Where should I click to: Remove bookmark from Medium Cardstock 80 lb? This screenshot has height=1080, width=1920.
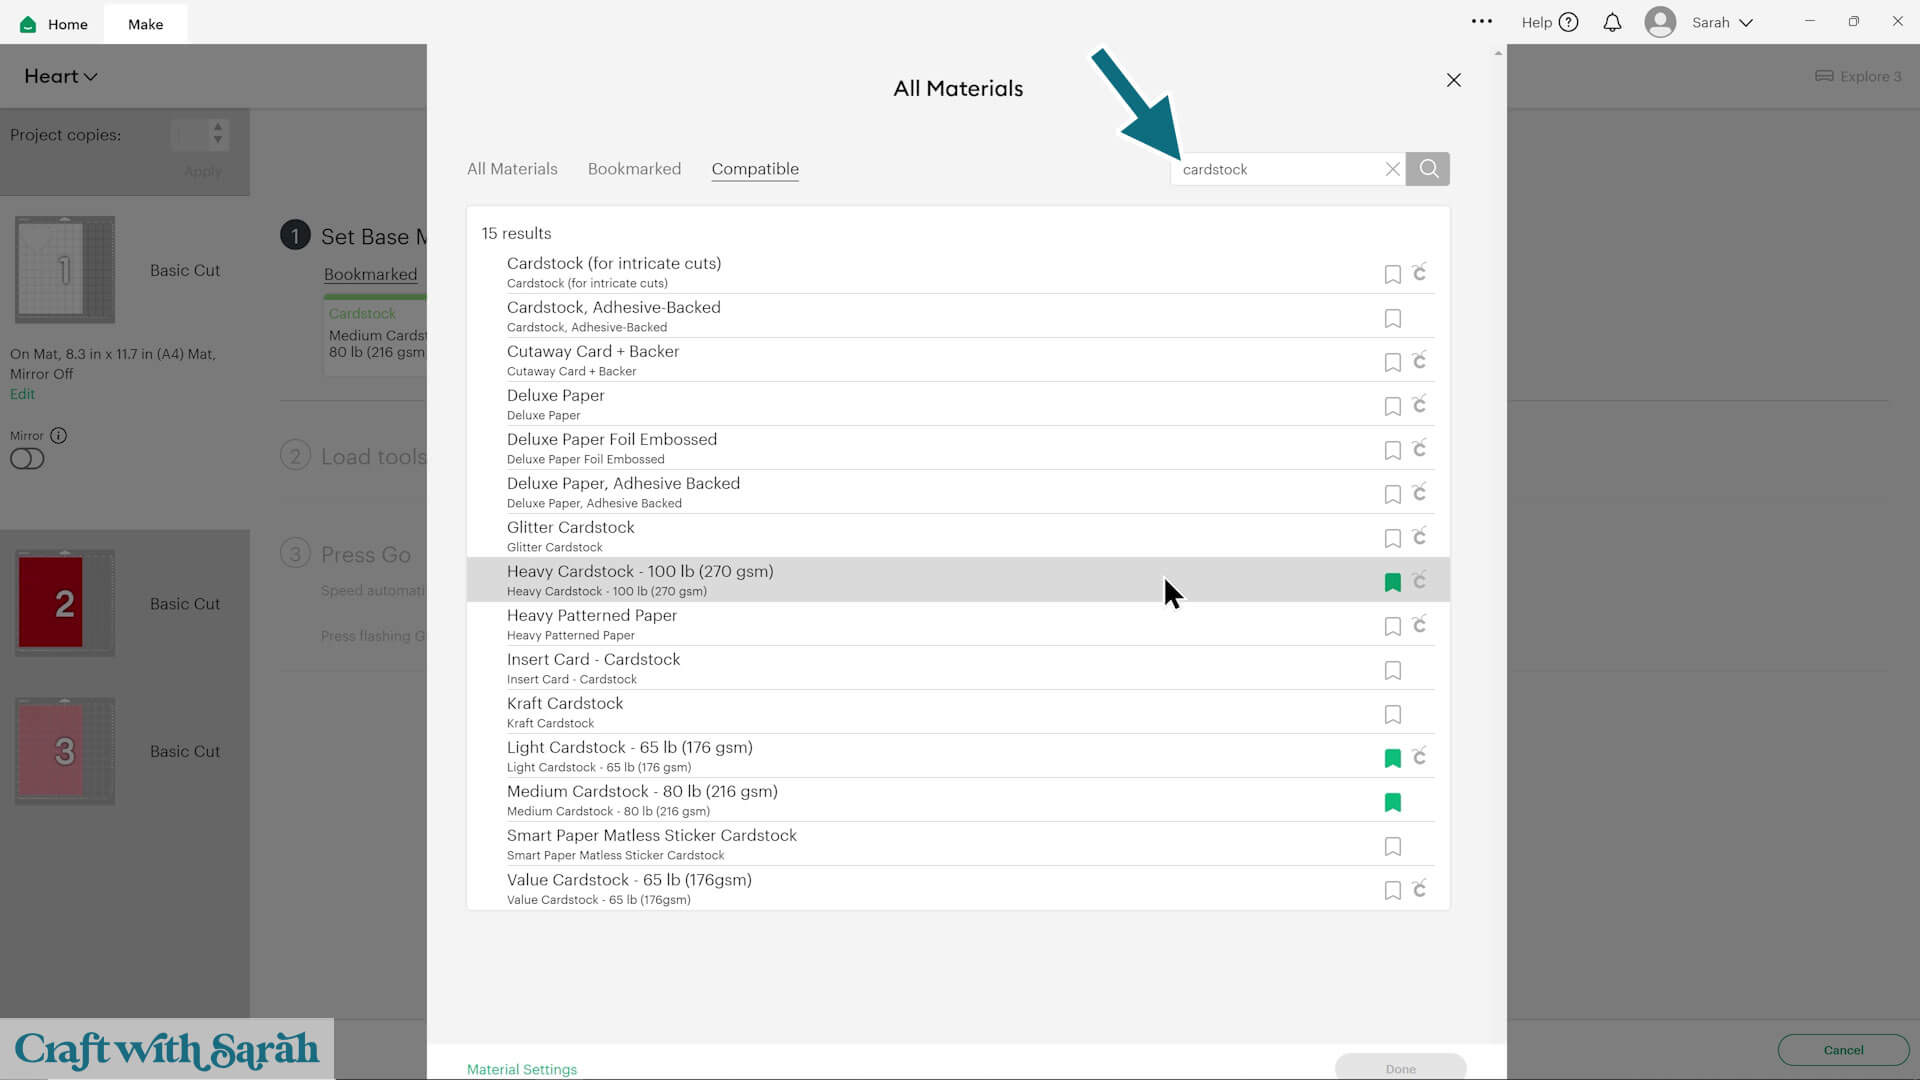click(x=1392, y=803)
